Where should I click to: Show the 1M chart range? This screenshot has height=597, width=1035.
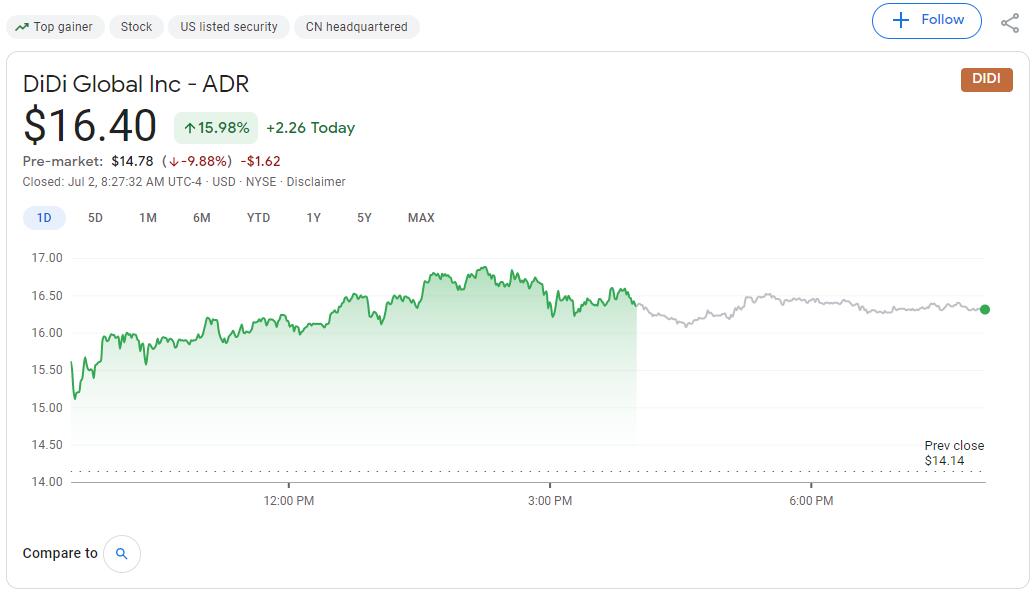coord(148,218)
